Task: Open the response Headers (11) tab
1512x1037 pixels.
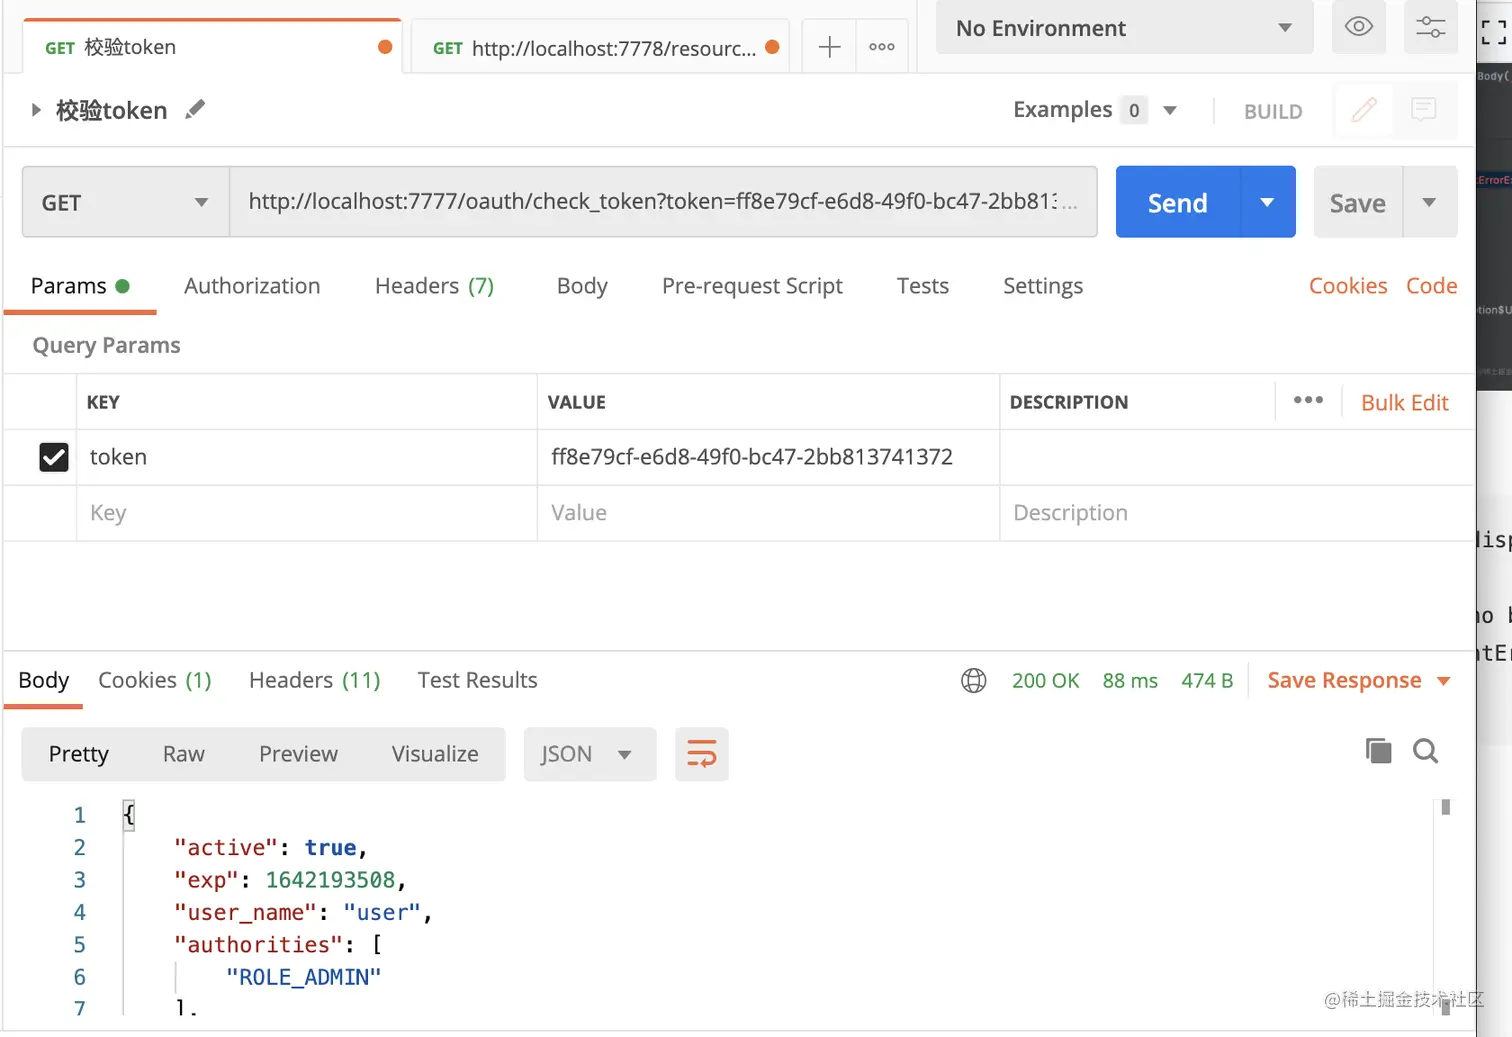Action: coord(314,681)
